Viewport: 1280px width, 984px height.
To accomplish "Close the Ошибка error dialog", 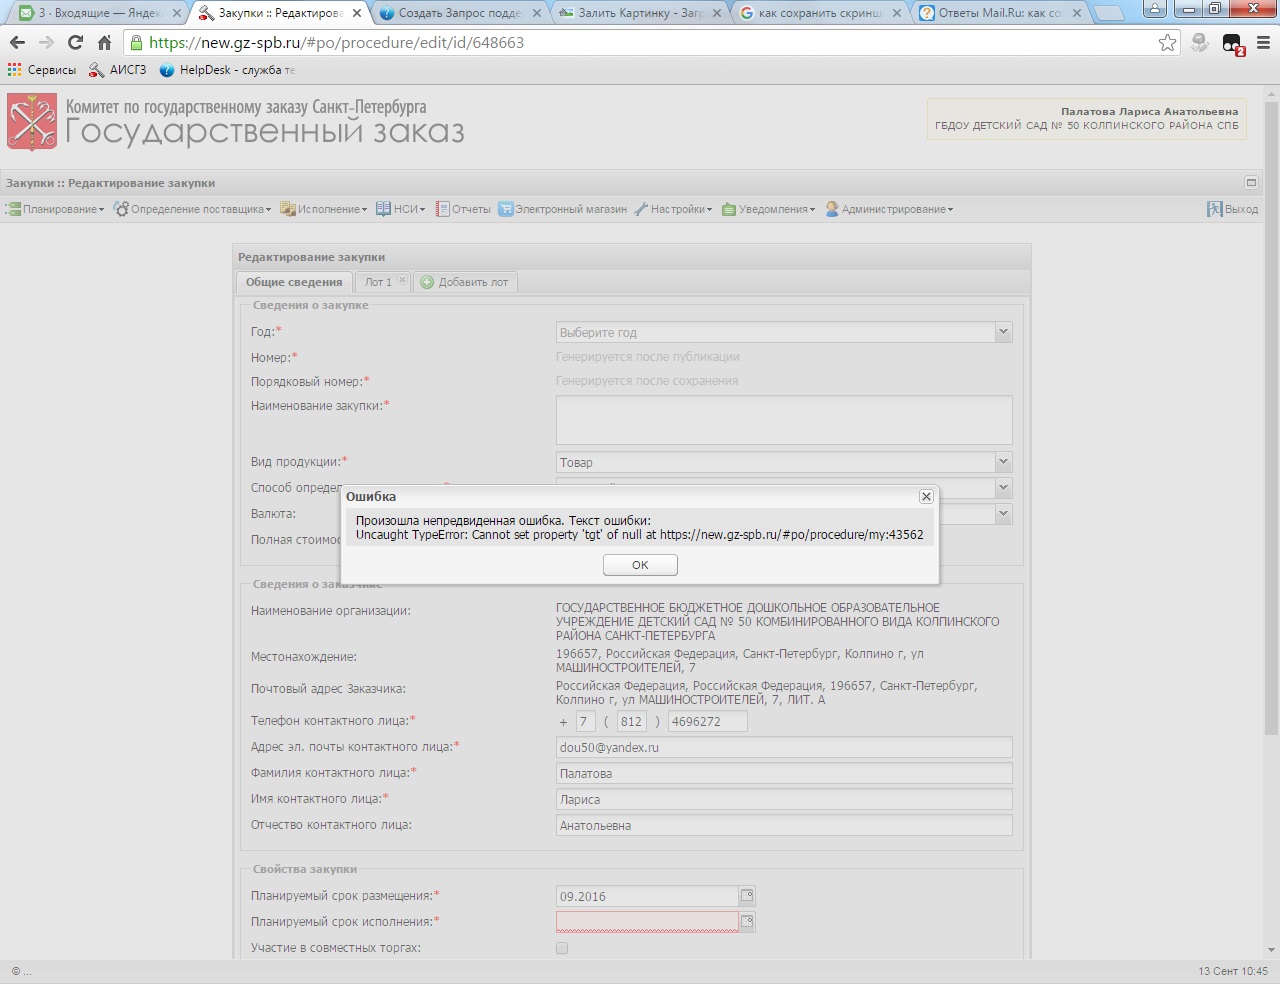I will [926, 497].
